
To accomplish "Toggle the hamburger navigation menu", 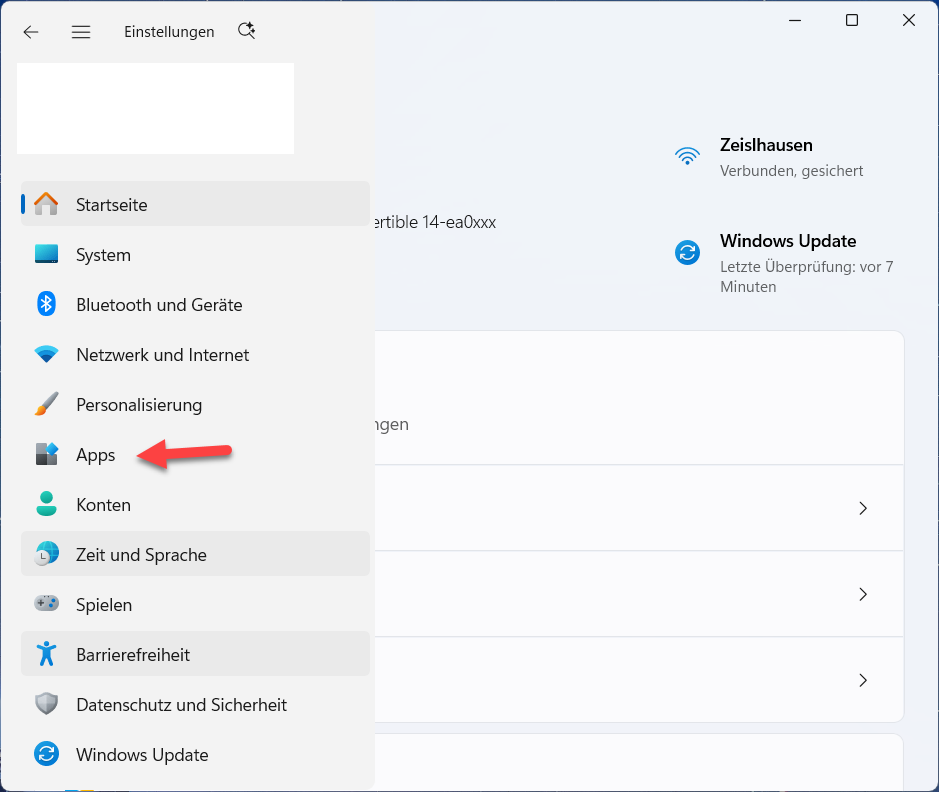I will (x=81, y=32).
